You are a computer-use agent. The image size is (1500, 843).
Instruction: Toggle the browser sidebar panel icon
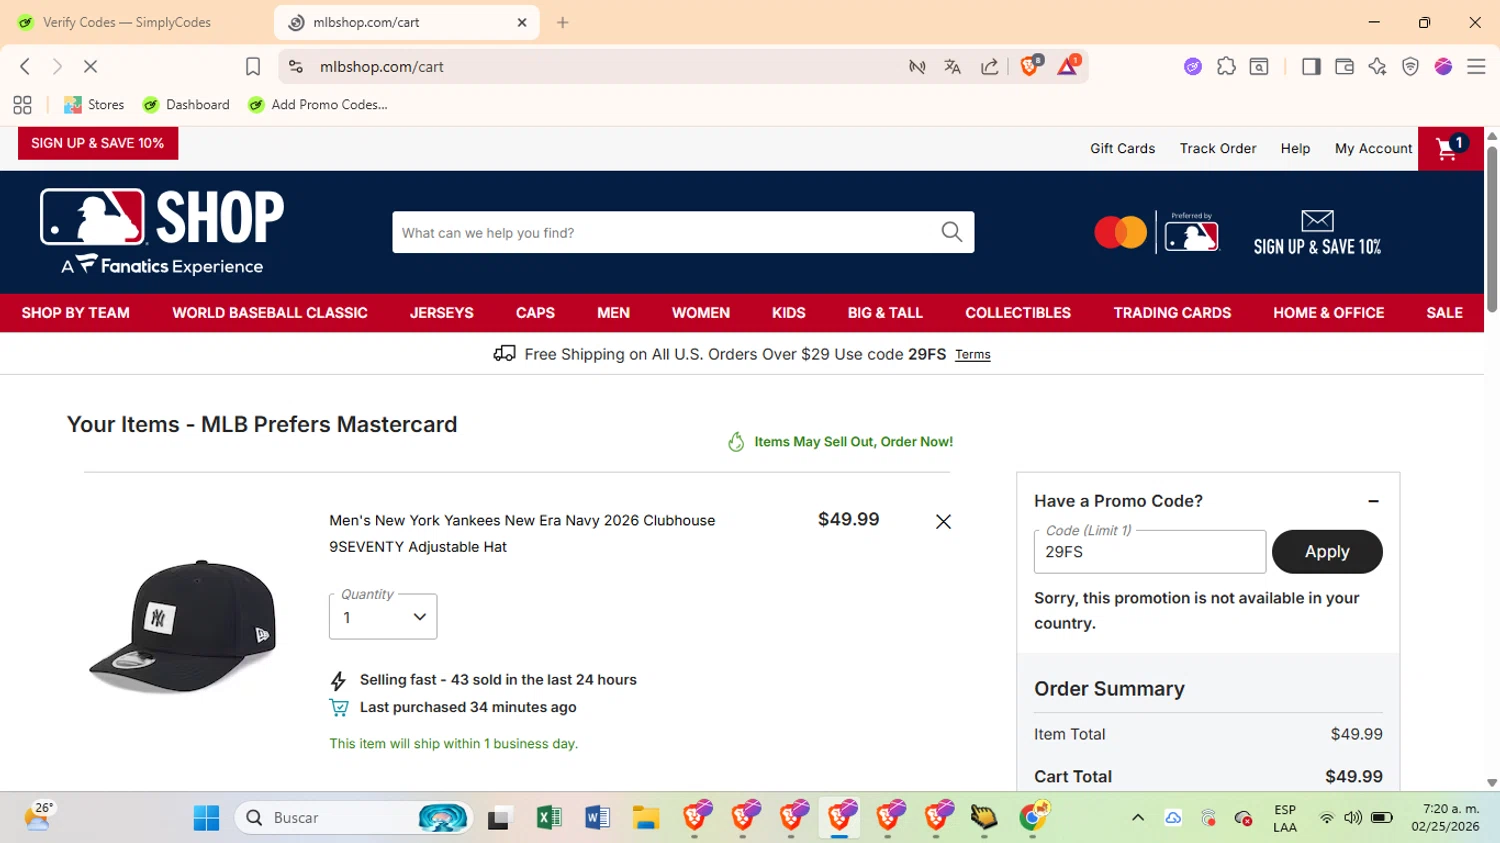coord(1311,66)
